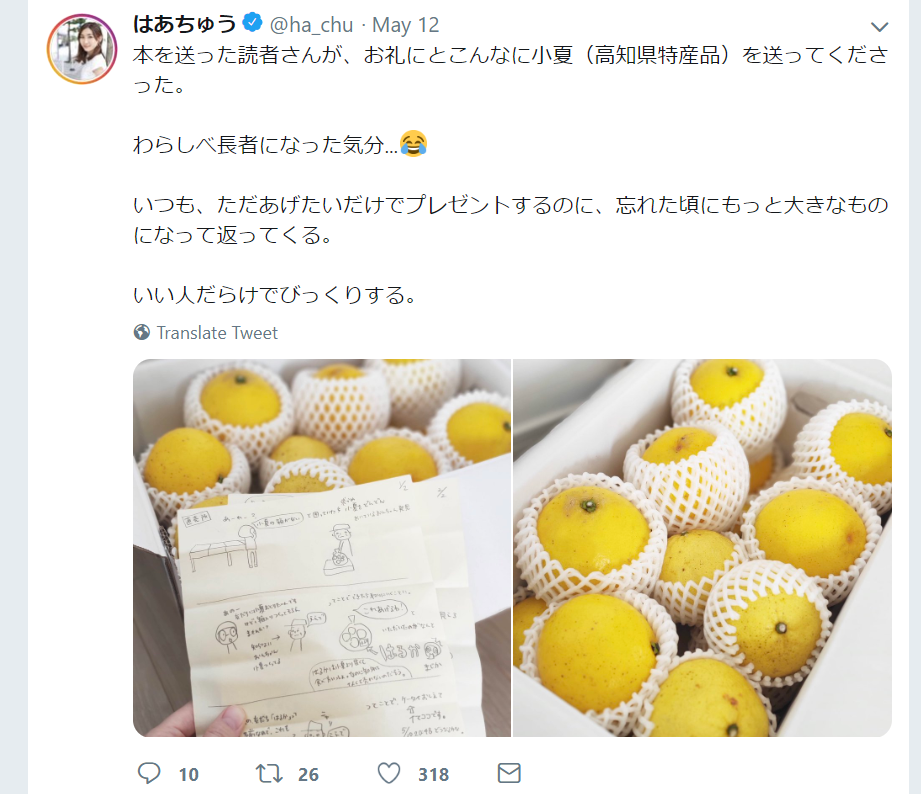Viewport: 921px width, 794px height.
Task: Send tweet via the envelope message icon
Action: tap(509, 773)
